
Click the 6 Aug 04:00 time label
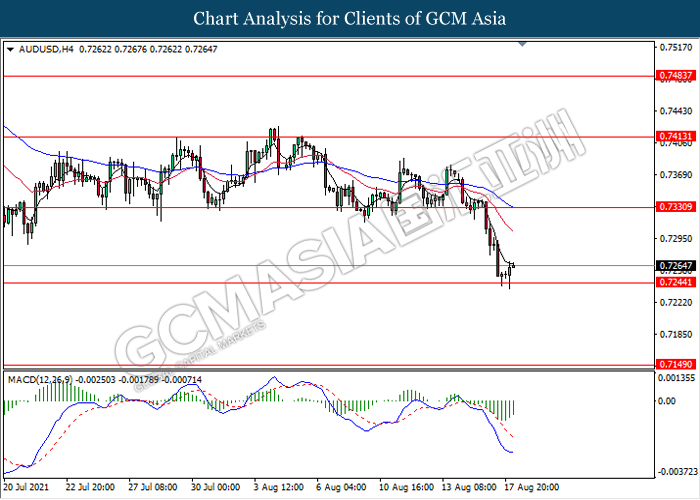(x=342, y=487)
